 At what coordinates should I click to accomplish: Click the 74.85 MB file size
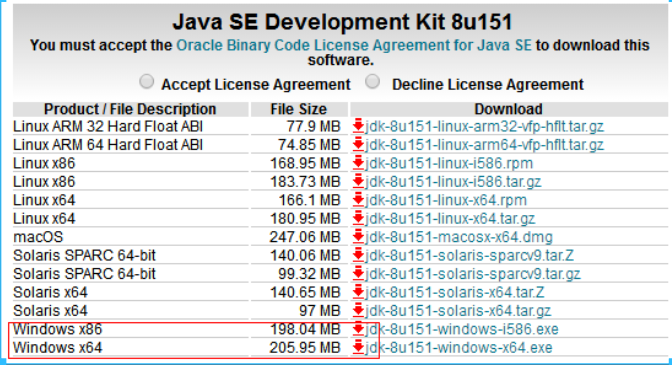309,145
